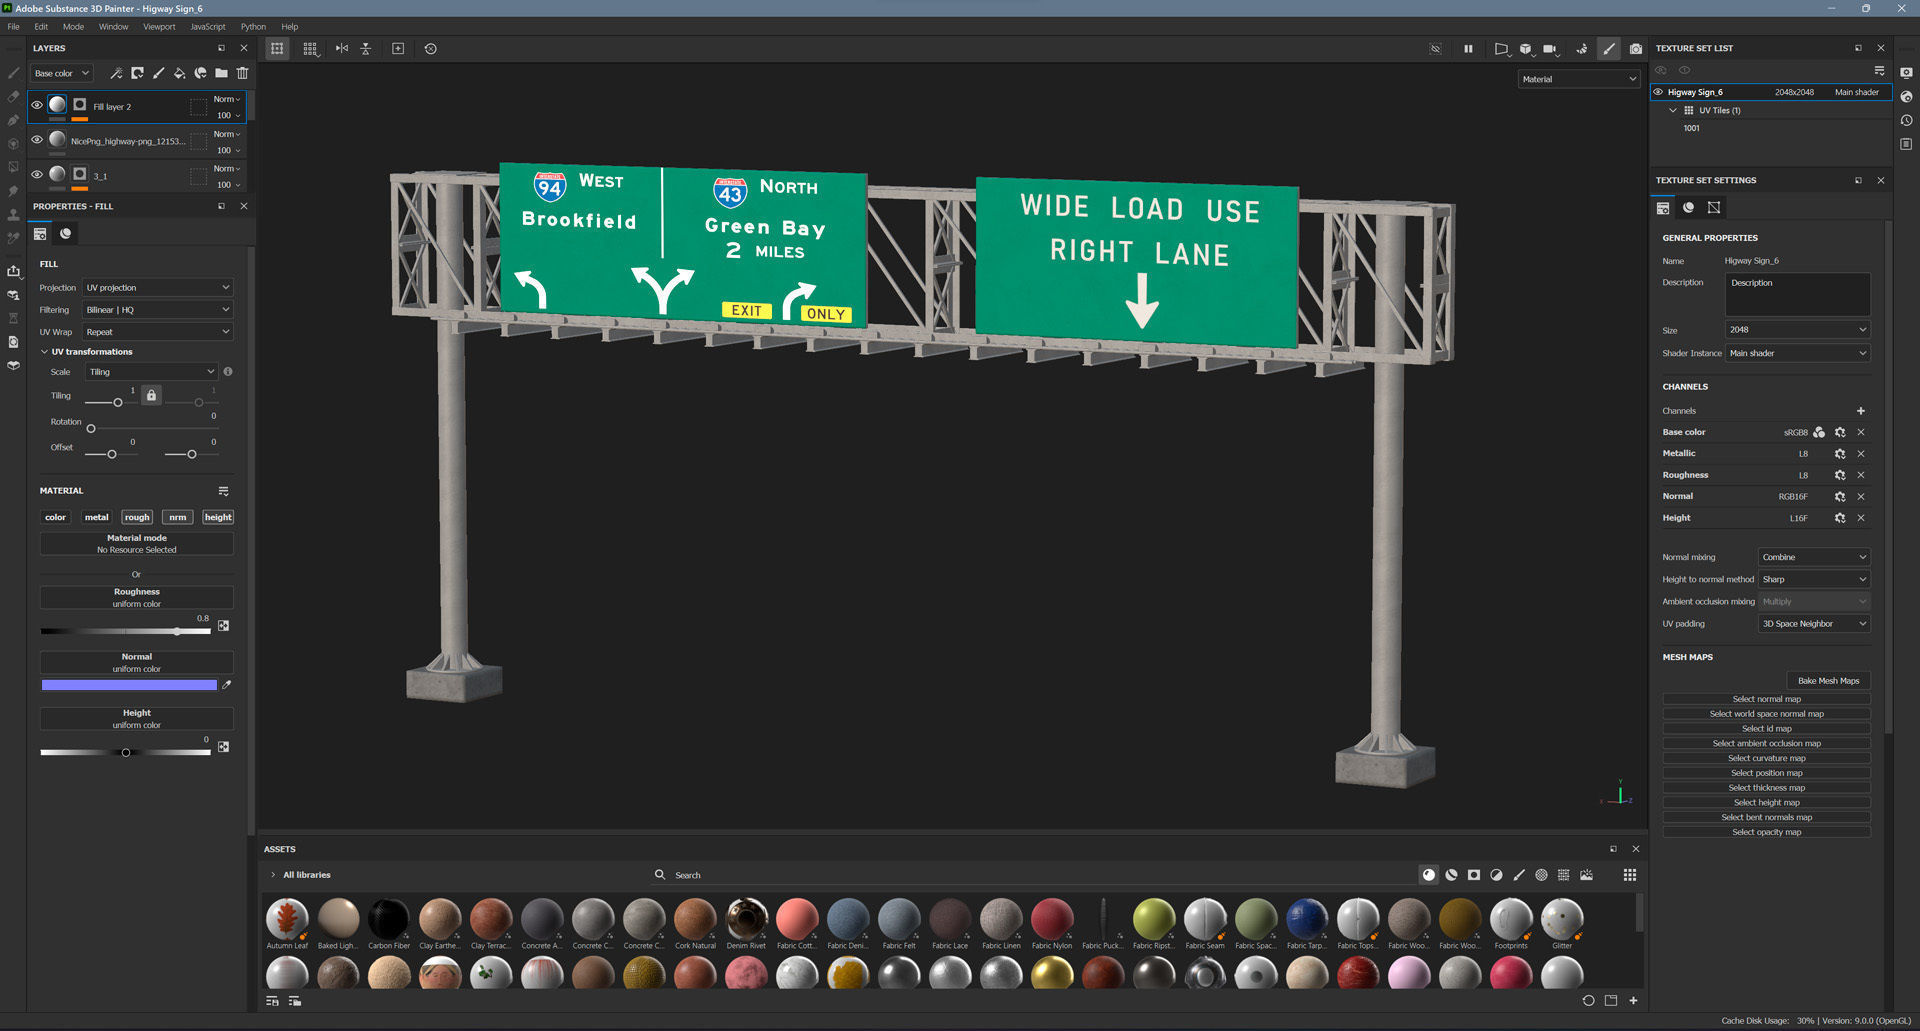The image size is (1920, 1031).
Task: Open the UV padding 3D Space Neighbor dropdown
Action: [1813, 624]
